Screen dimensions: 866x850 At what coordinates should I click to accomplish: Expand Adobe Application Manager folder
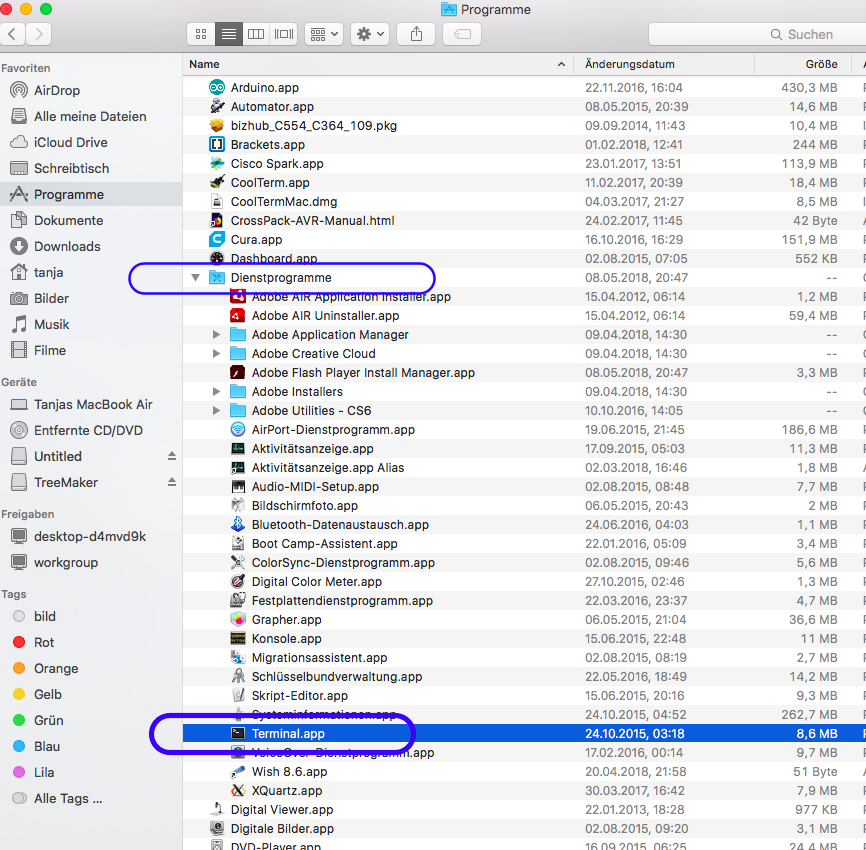[216, 334]
